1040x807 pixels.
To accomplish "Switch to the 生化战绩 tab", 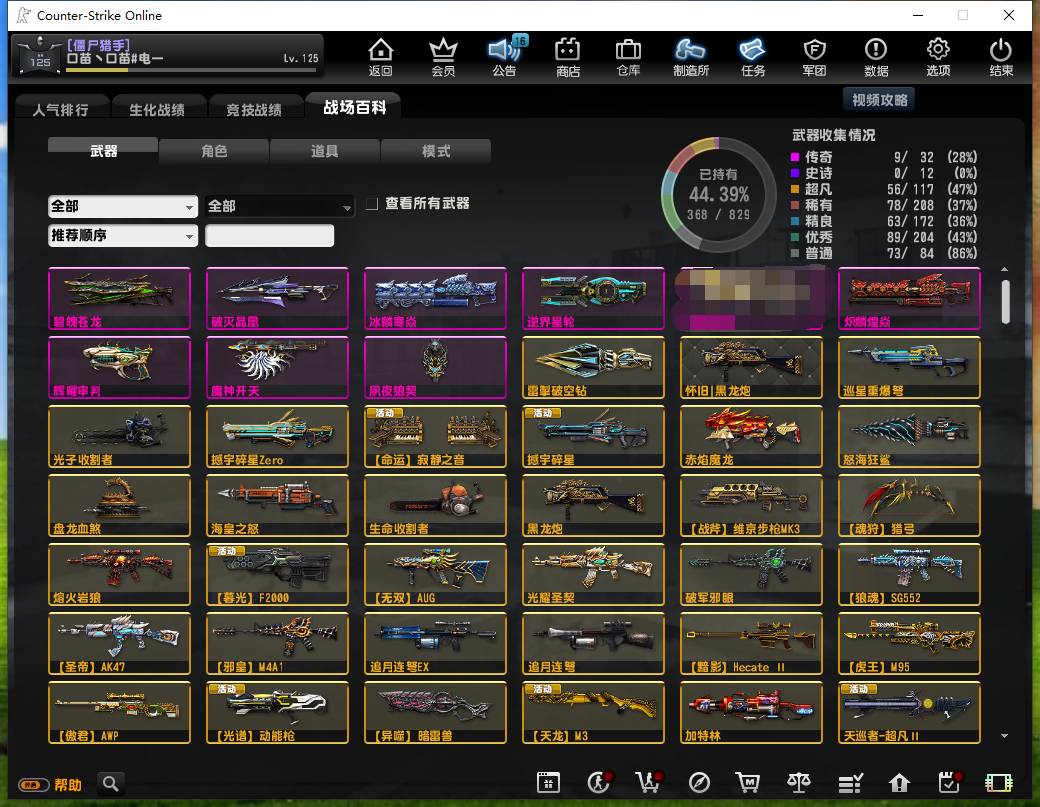I will 157,109.
